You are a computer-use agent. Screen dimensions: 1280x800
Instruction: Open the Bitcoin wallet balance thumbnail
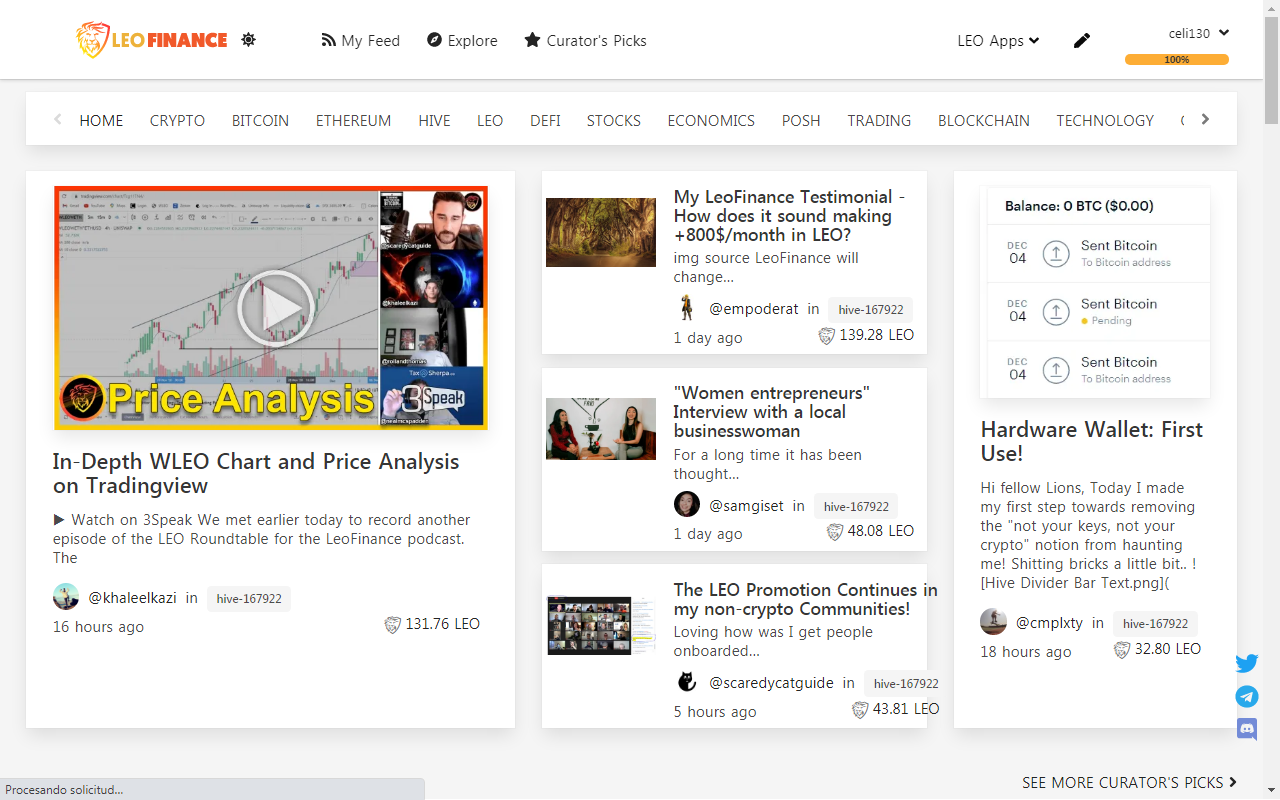click(x=1098, y=293)
